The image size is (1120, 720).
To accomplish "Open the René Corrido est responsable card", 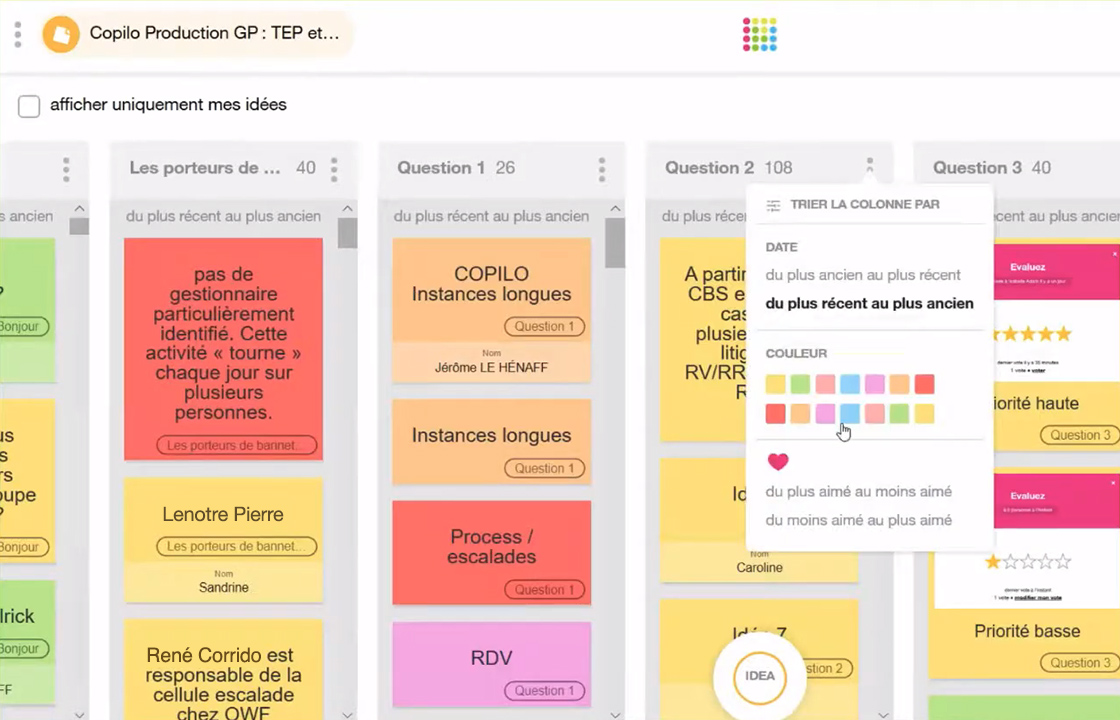I will click(x=224, y=670).
